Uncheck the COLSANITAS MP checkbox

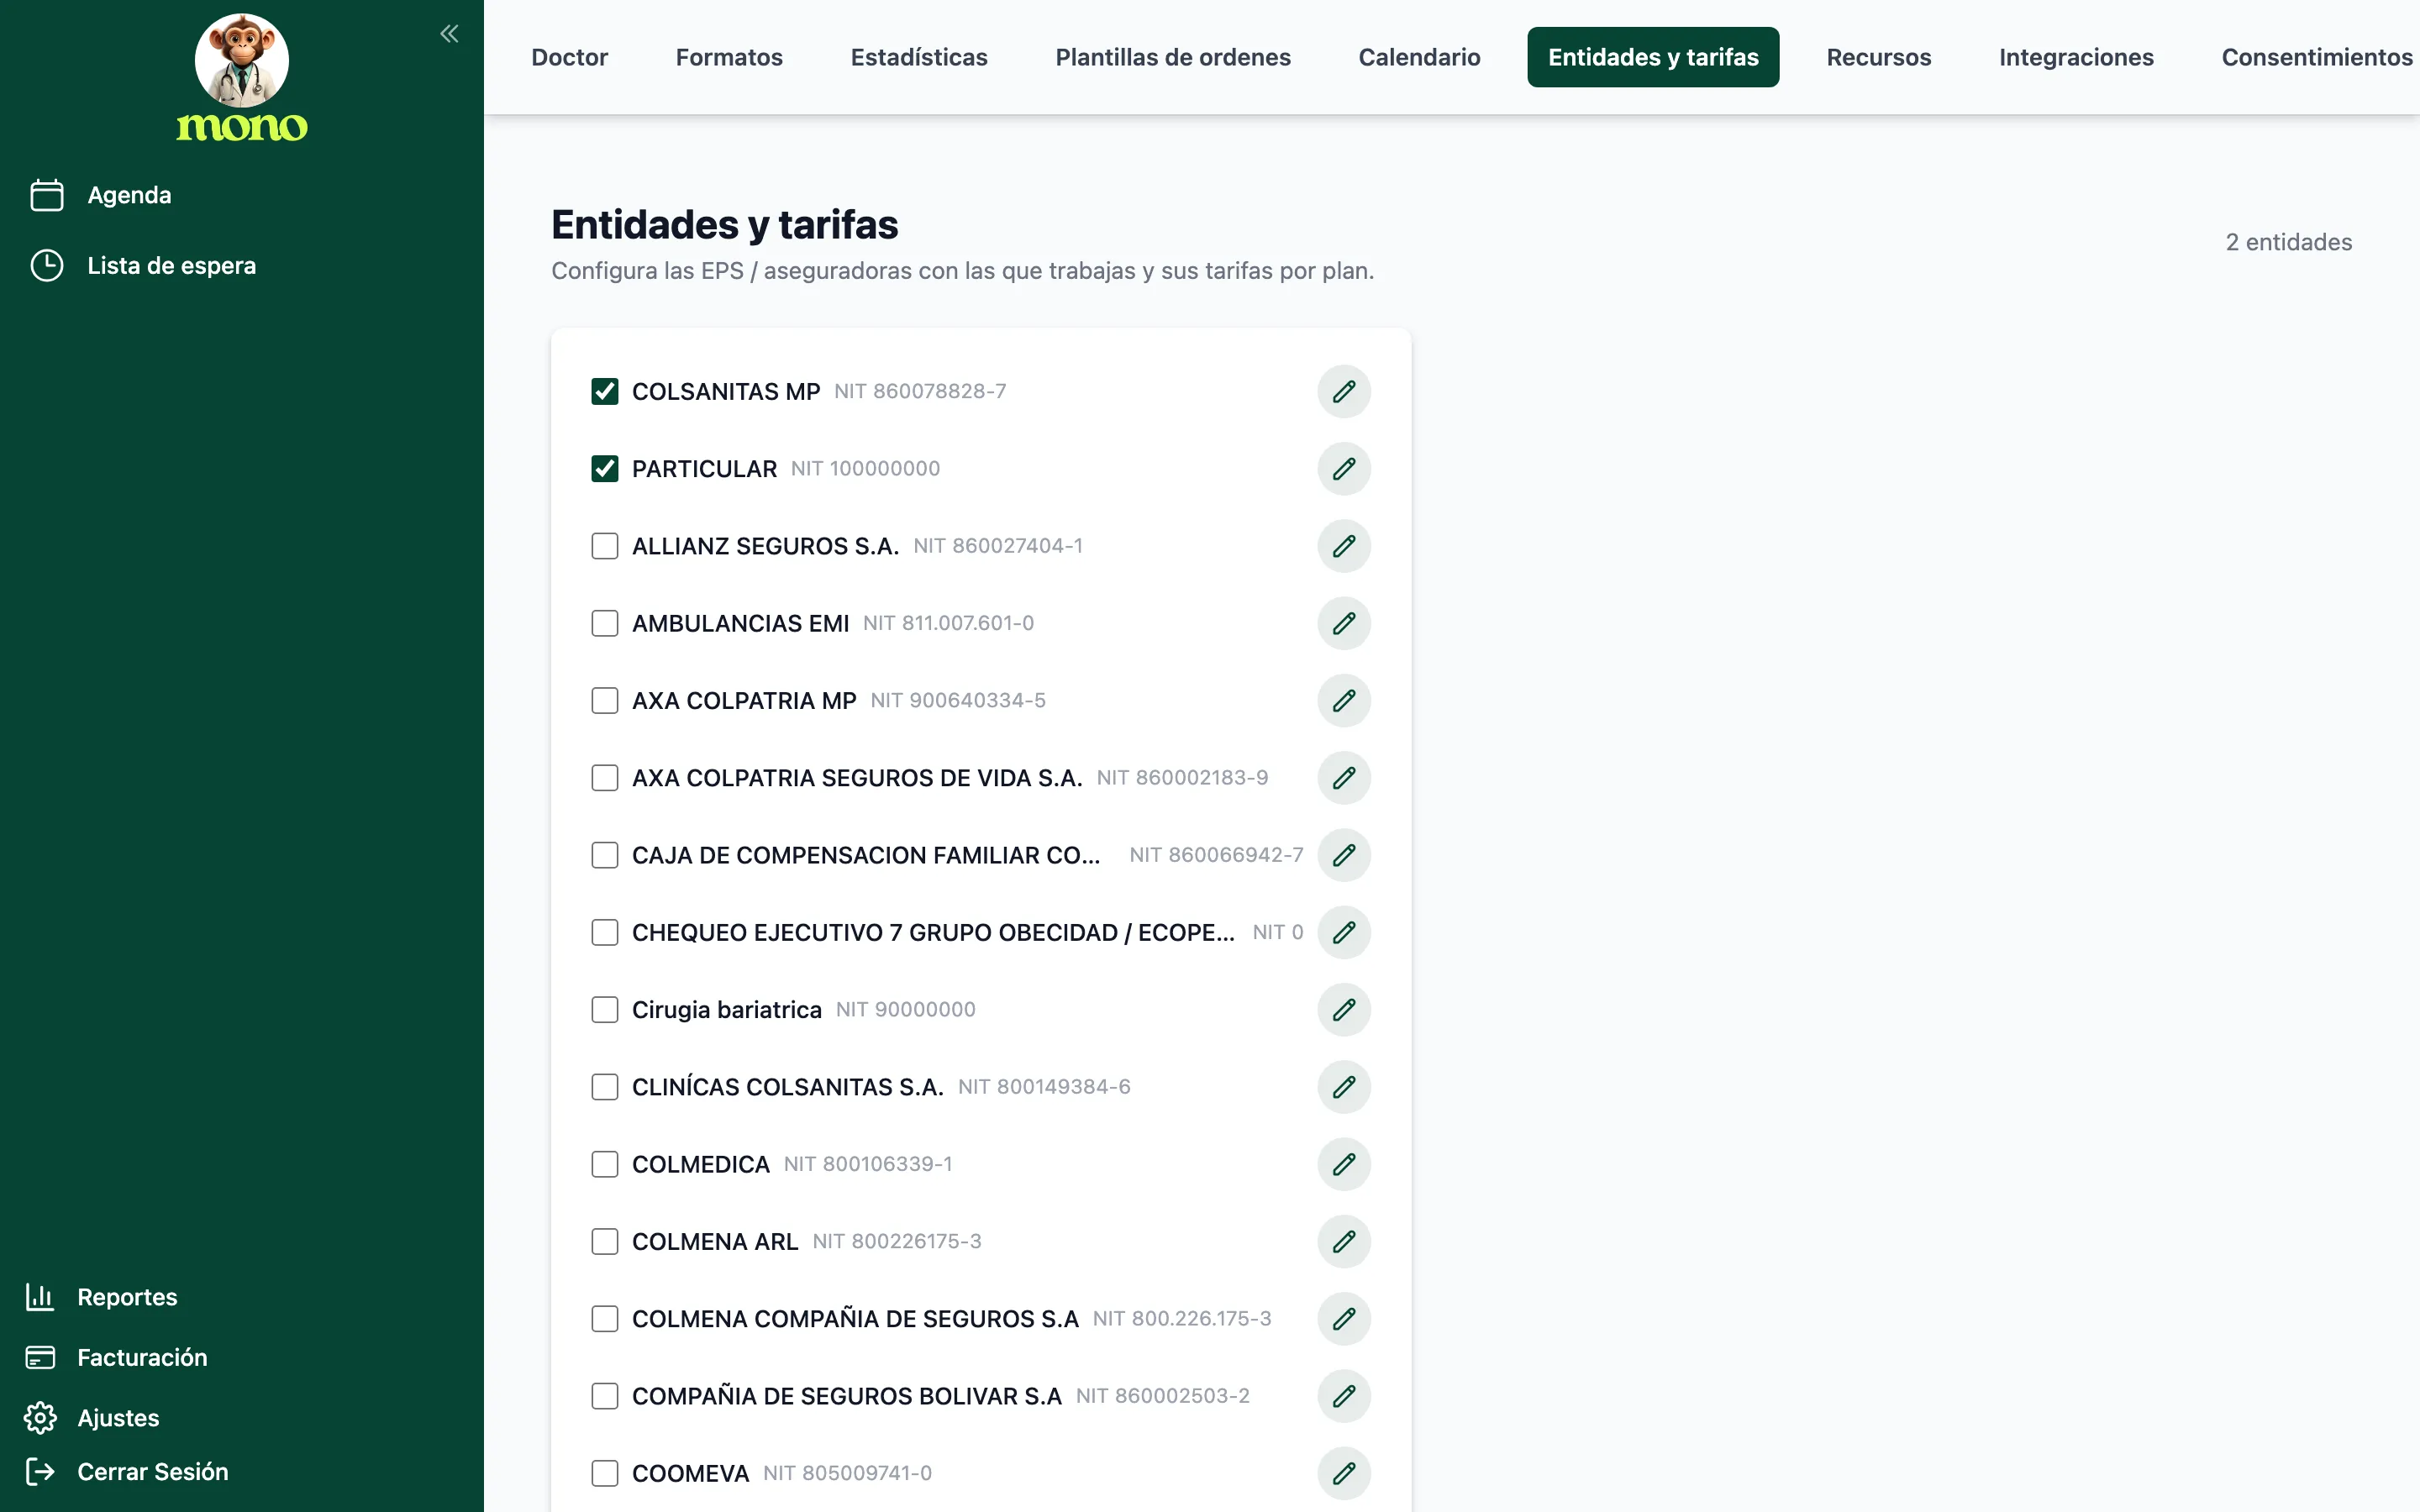click(x=605, y=391)
